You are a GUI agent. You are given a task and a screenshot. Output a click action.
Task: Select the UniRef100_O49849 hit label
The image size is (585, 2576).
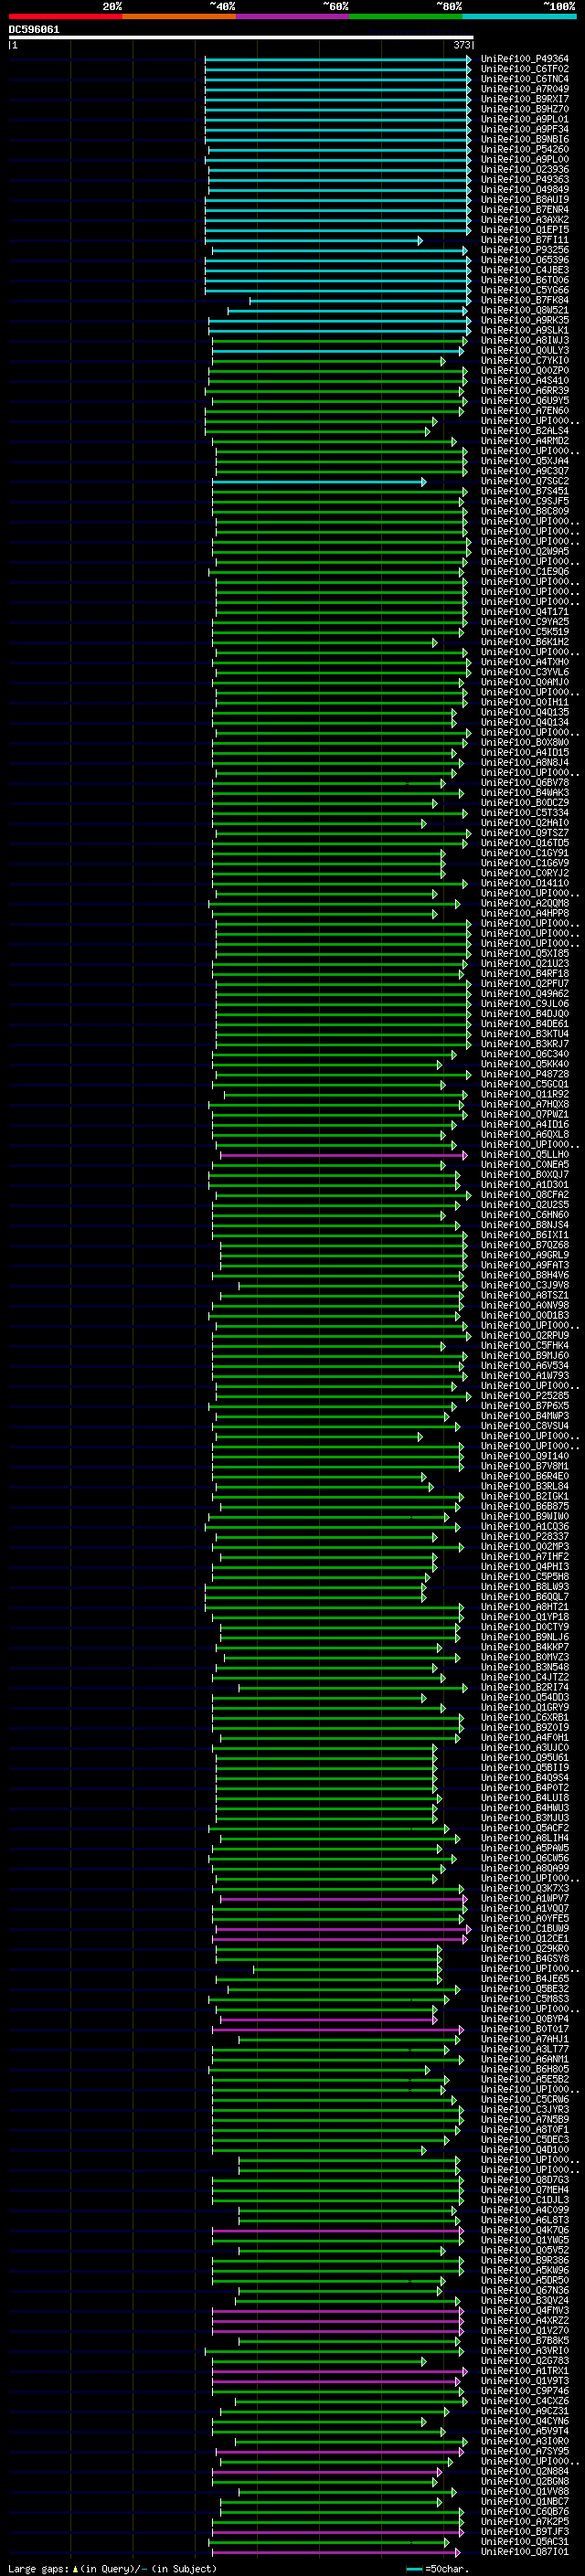coord(525,190)
